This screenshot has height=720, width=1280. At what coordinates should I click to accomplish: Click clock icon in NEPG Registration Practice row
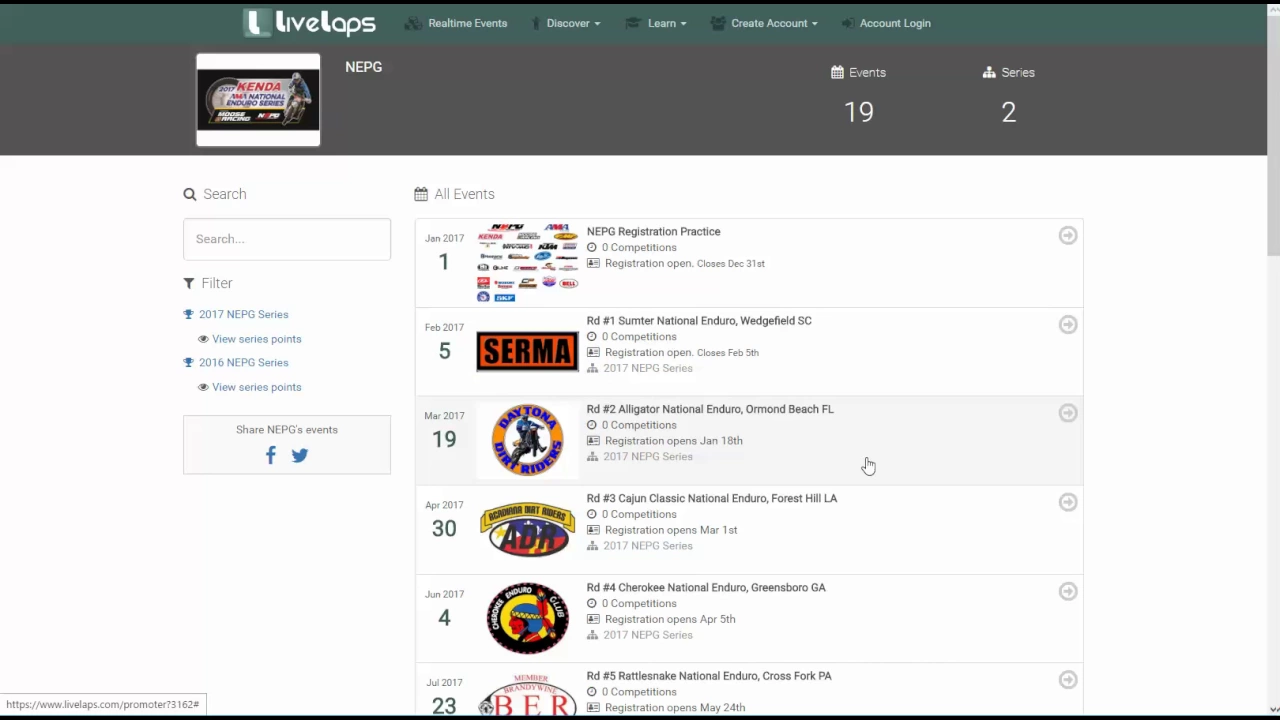(x=592, y=248)
